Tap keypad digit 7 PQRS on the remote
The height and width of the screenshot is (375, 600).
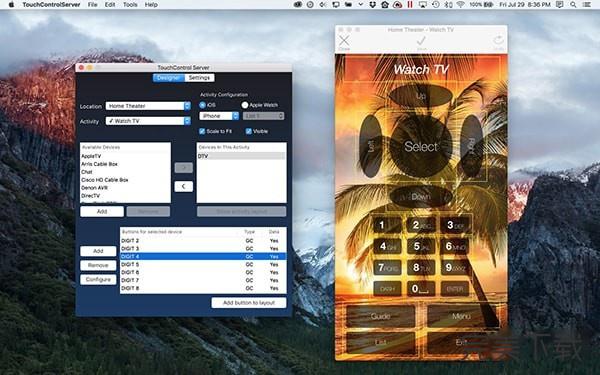tap(388, 267)
